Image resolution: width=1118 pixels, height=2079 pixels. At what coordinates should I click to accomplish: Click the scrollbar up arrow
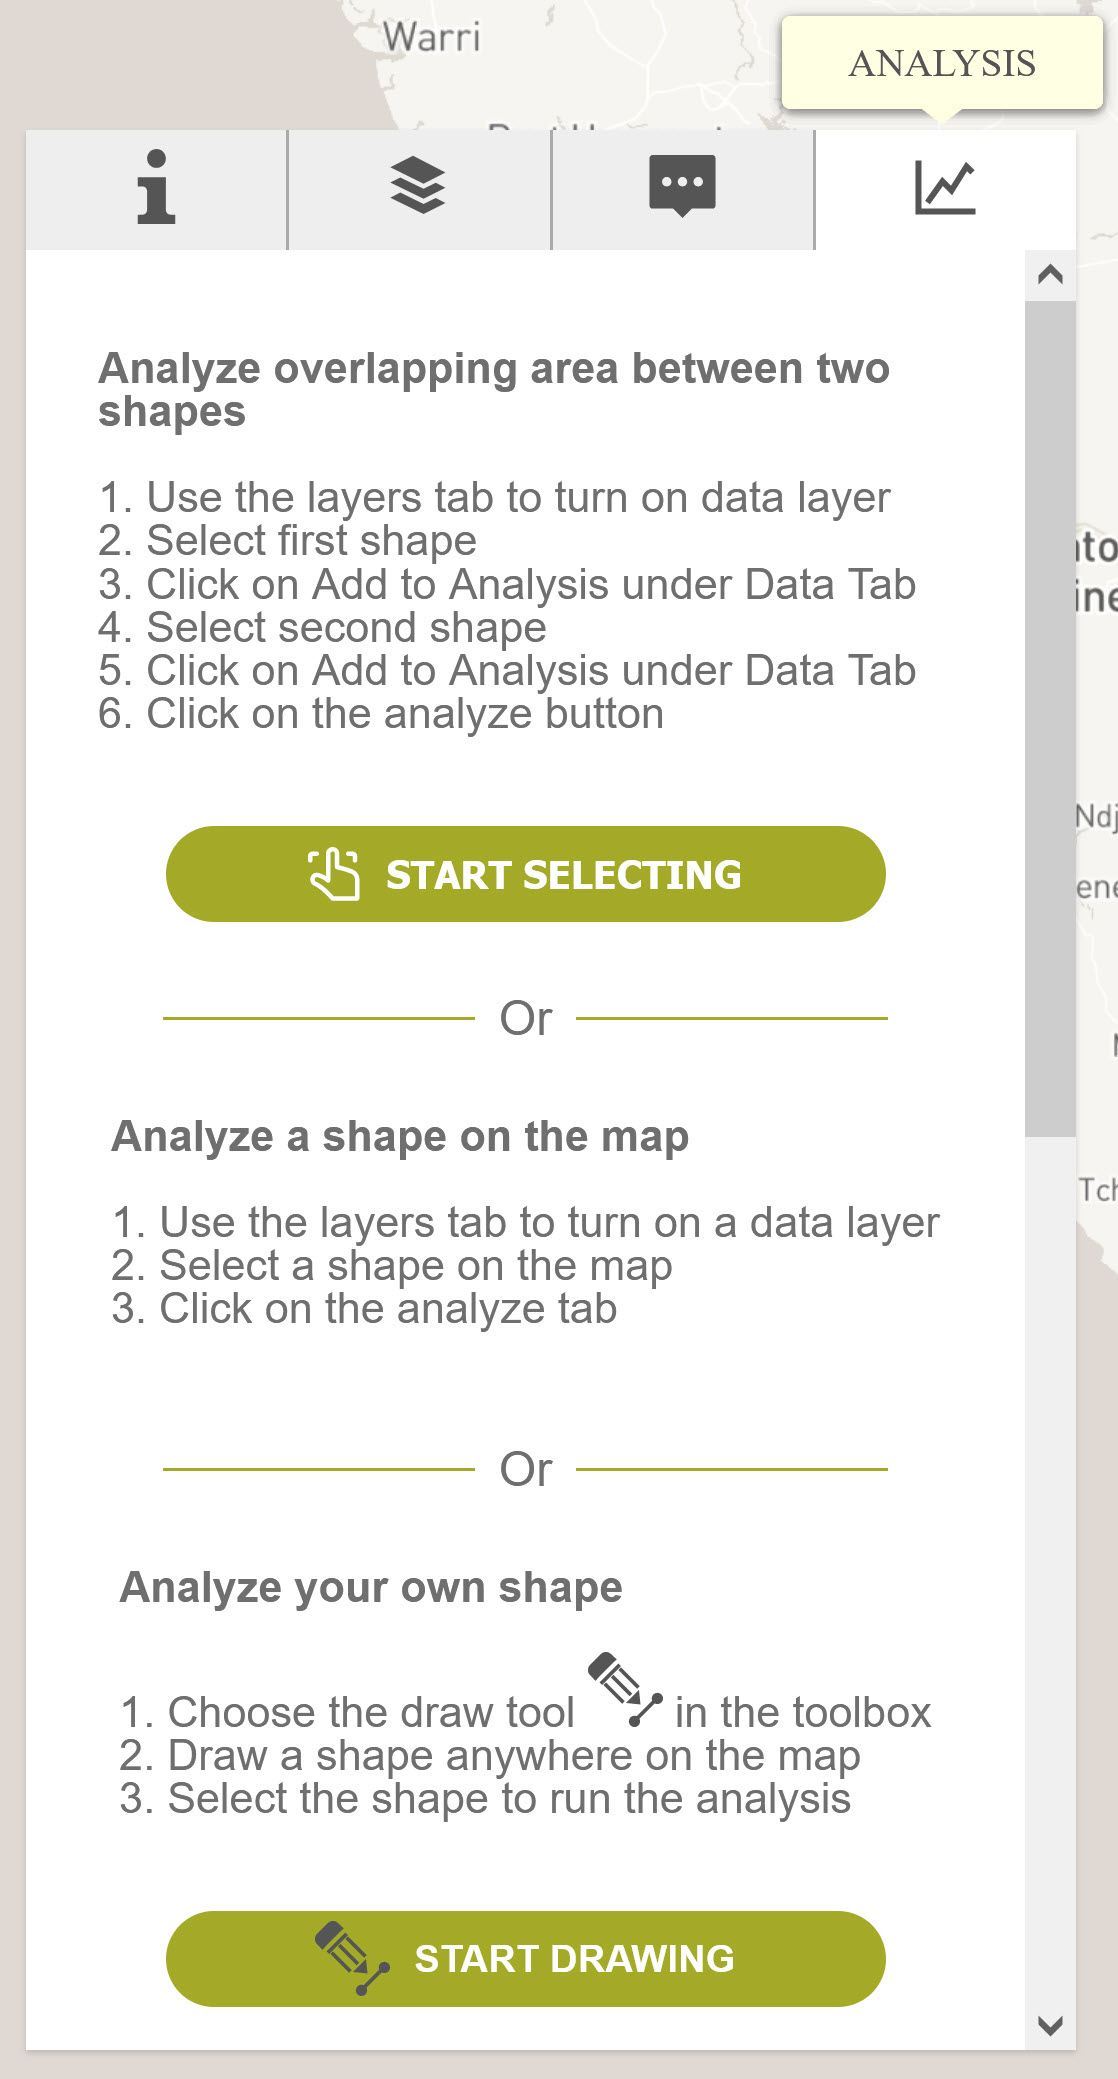pos(1048,272)
